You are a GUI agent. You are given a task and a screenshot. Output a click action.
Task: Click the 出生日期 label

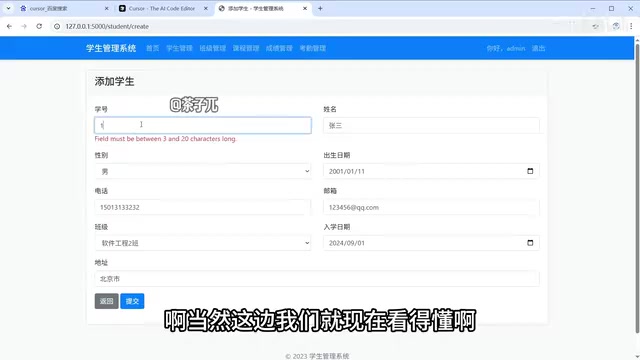(x=337, y=155)
